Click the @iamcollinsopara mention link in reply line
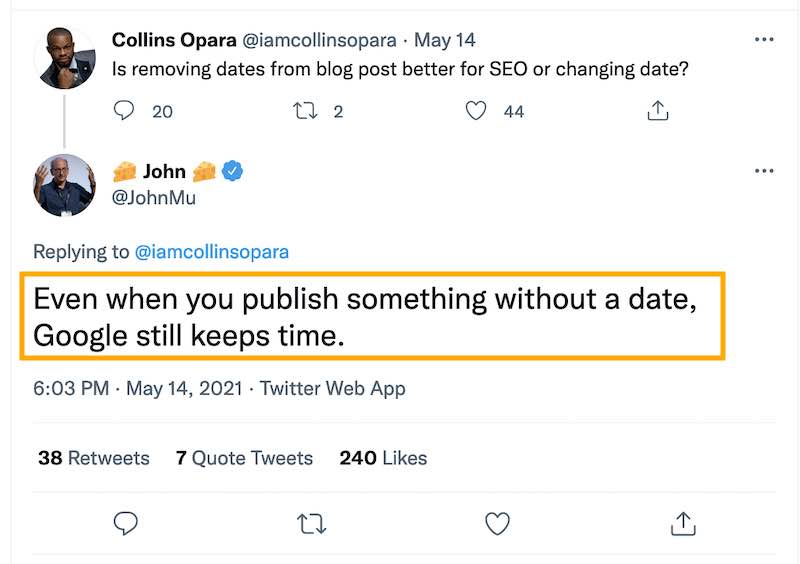 (x=211, y=252)
